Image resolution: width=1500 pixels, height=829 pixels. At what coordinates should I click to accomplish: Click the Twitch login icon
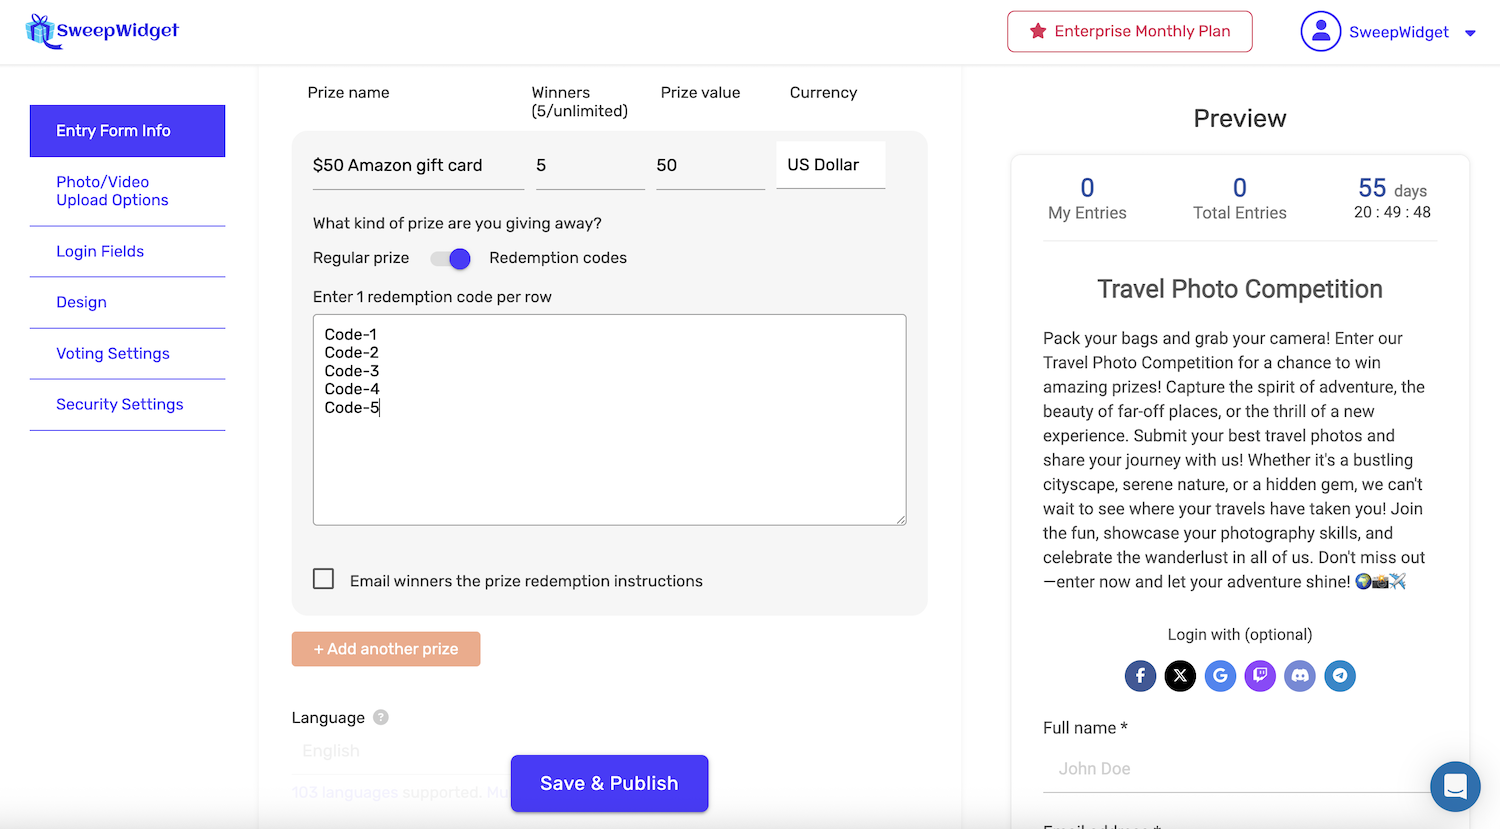[1260, 676]
